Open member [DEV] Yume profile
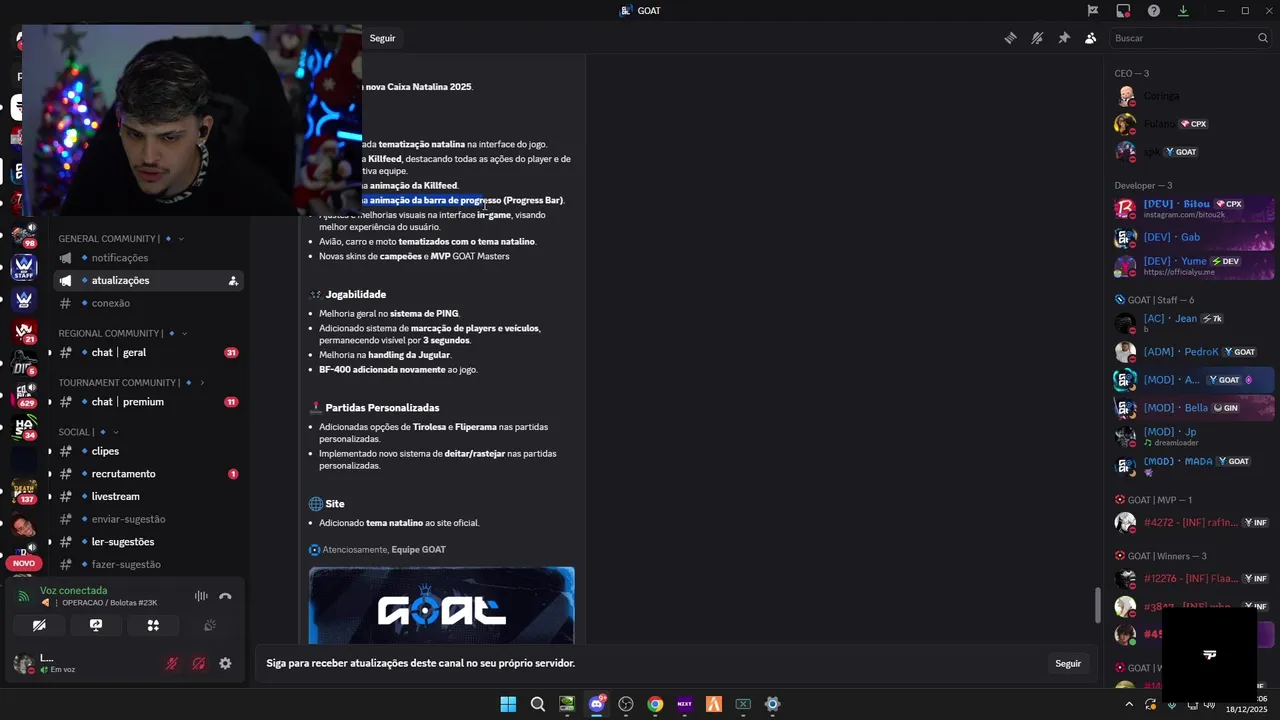The height and width of the screenshot is (720, 1280). click(x=1193, y=266)
